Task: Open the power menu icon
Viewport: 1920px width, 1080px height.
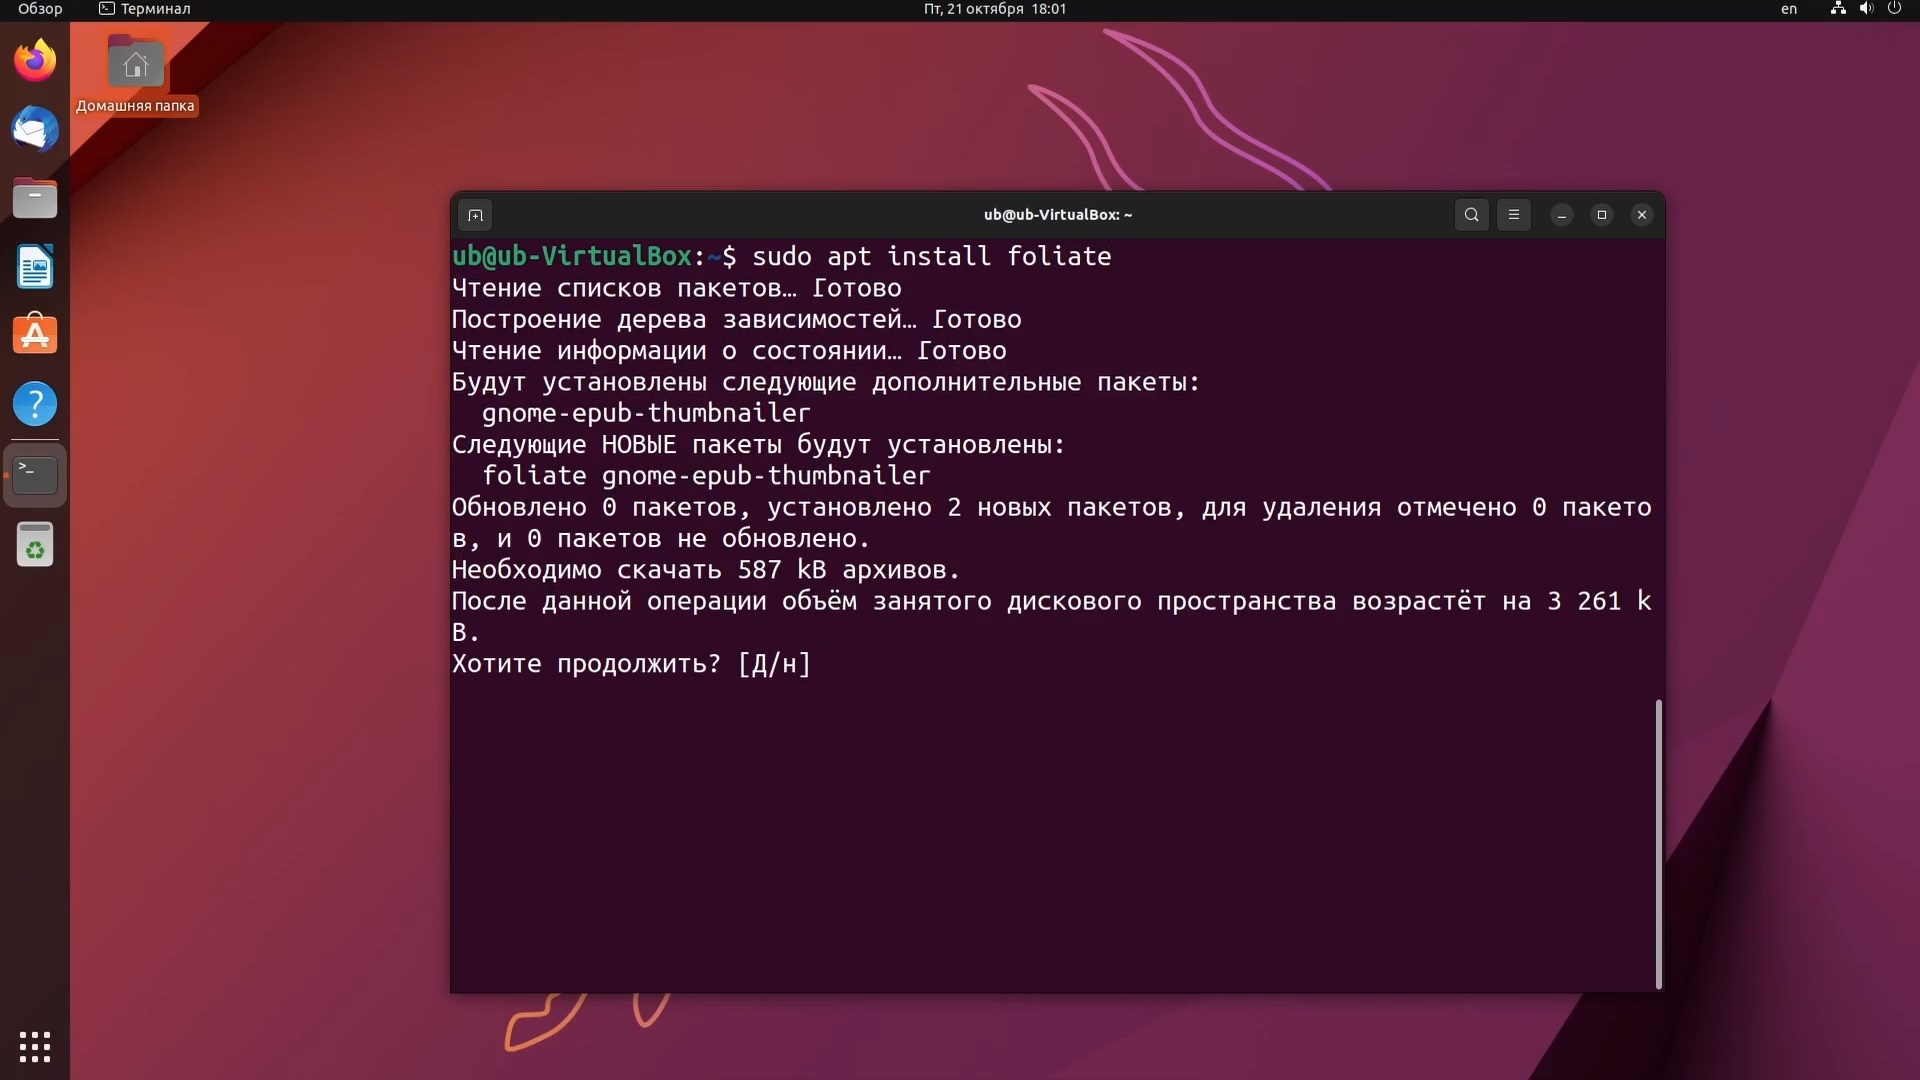Action: pyautogui.click(x=1893, y=9)
